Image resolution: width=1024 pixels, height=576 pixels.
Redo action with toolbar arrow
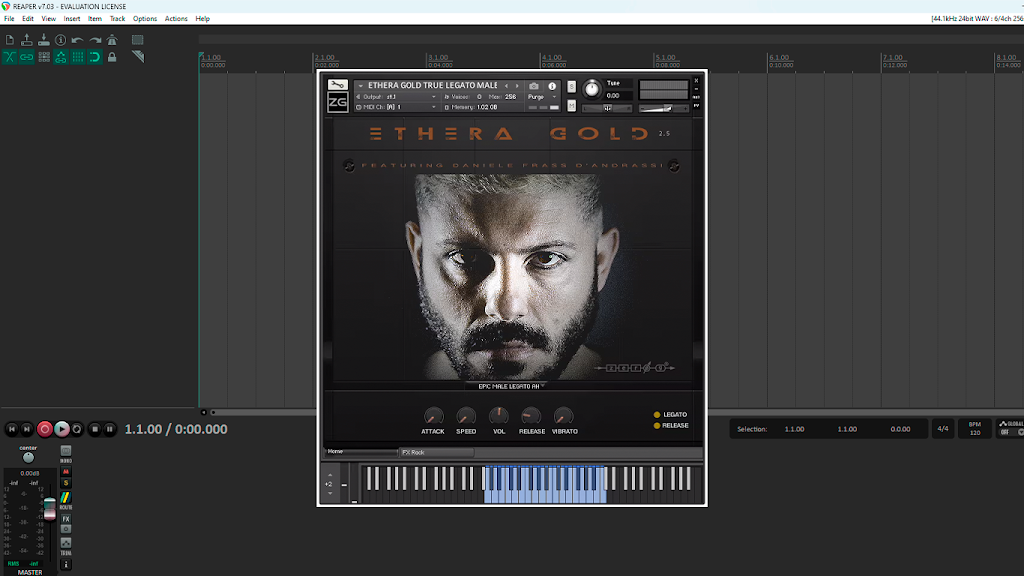(x=95, y=40)
